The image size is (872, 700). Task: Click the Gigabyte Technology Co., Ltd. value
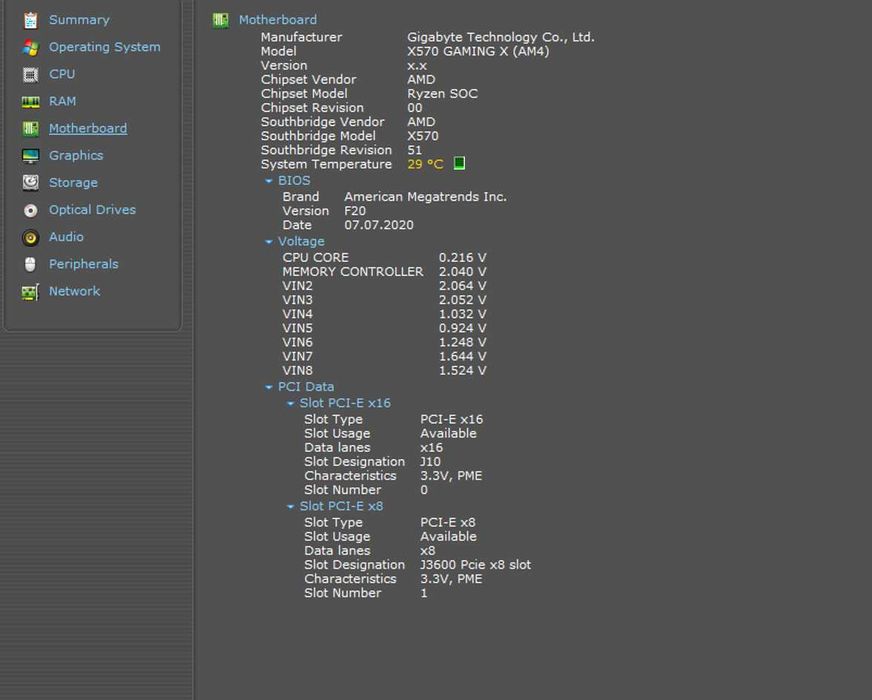pos(501,37)
